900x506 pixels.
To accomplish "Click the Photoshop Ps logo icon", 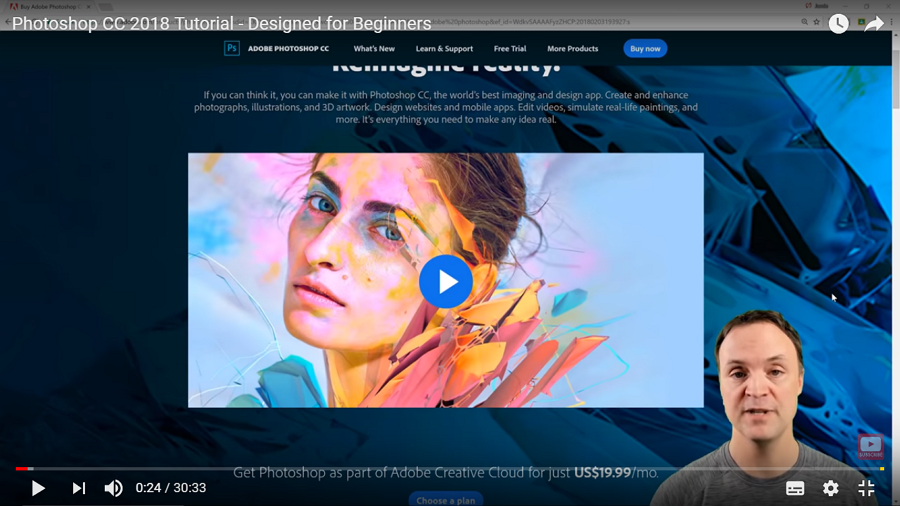I will click(x=231, y=48).
